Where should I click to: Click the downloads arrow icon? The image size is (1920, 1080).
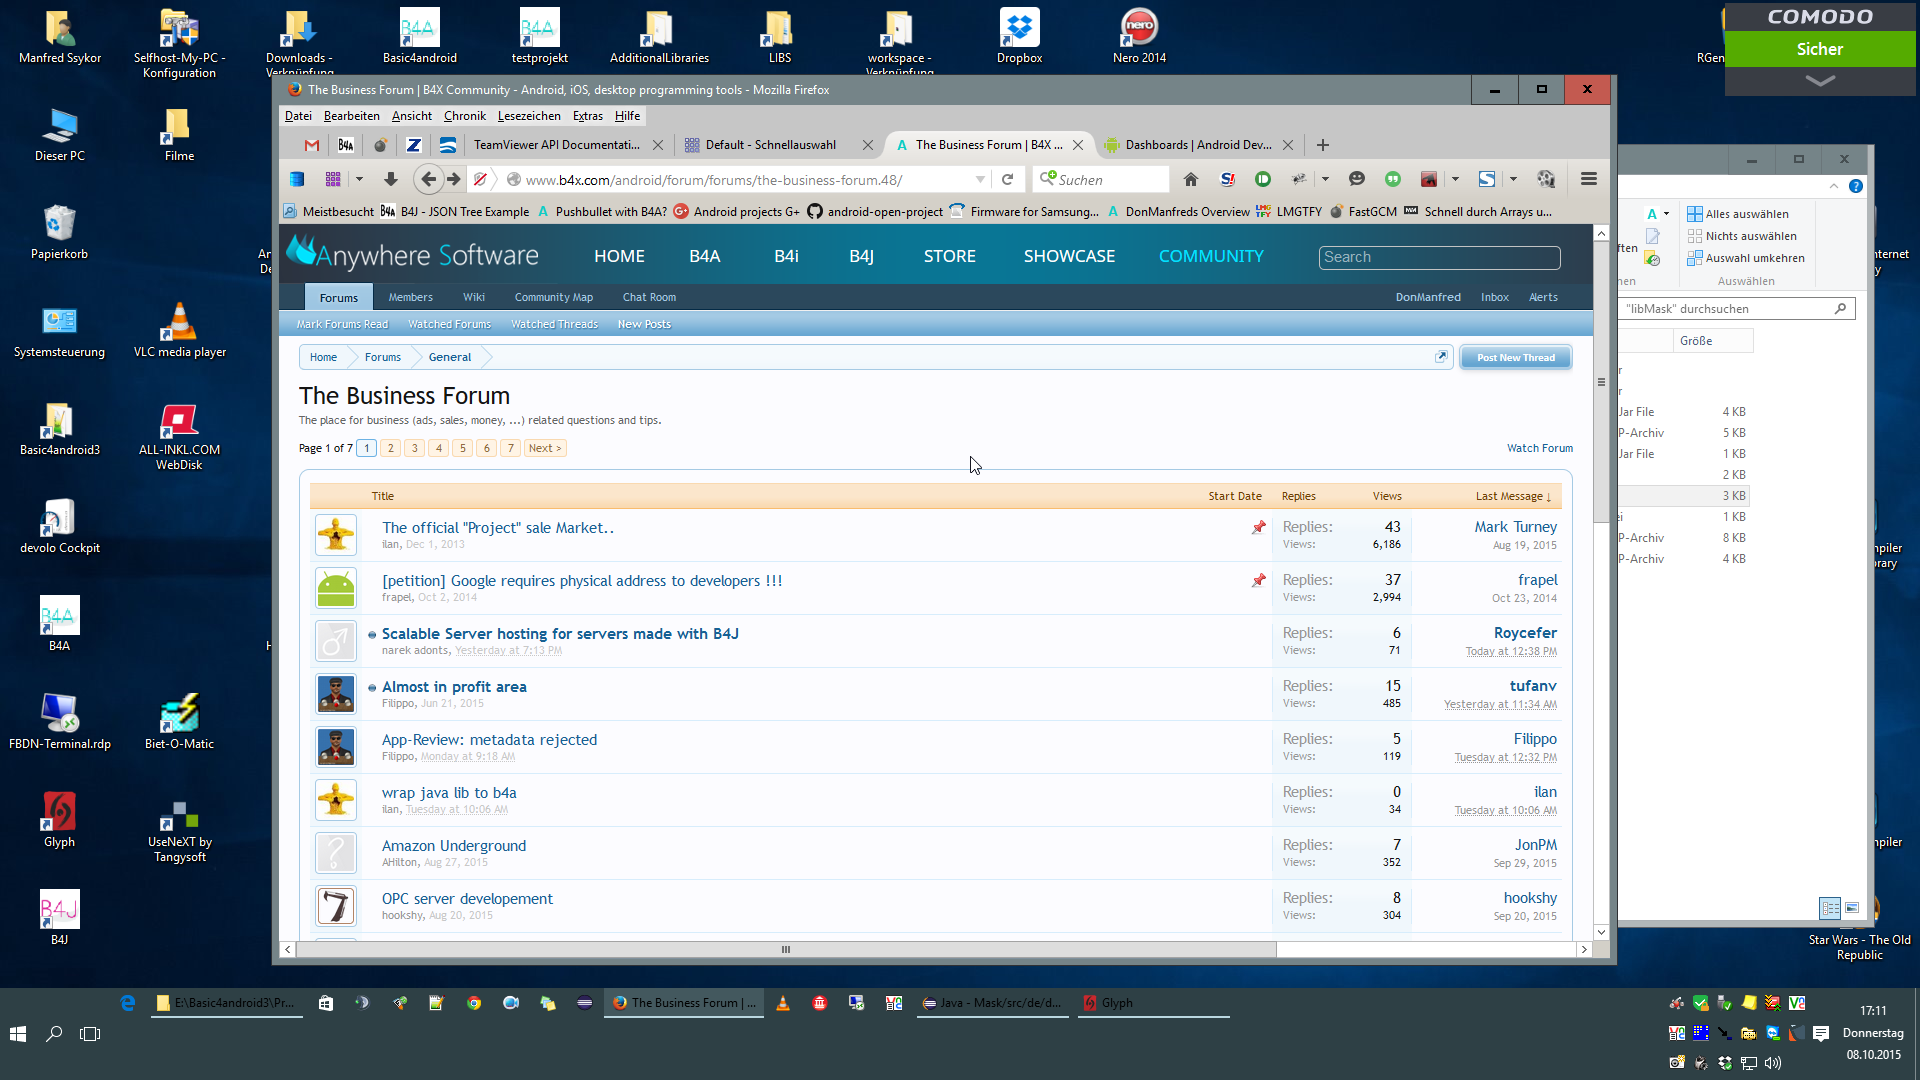coord(391,180)
